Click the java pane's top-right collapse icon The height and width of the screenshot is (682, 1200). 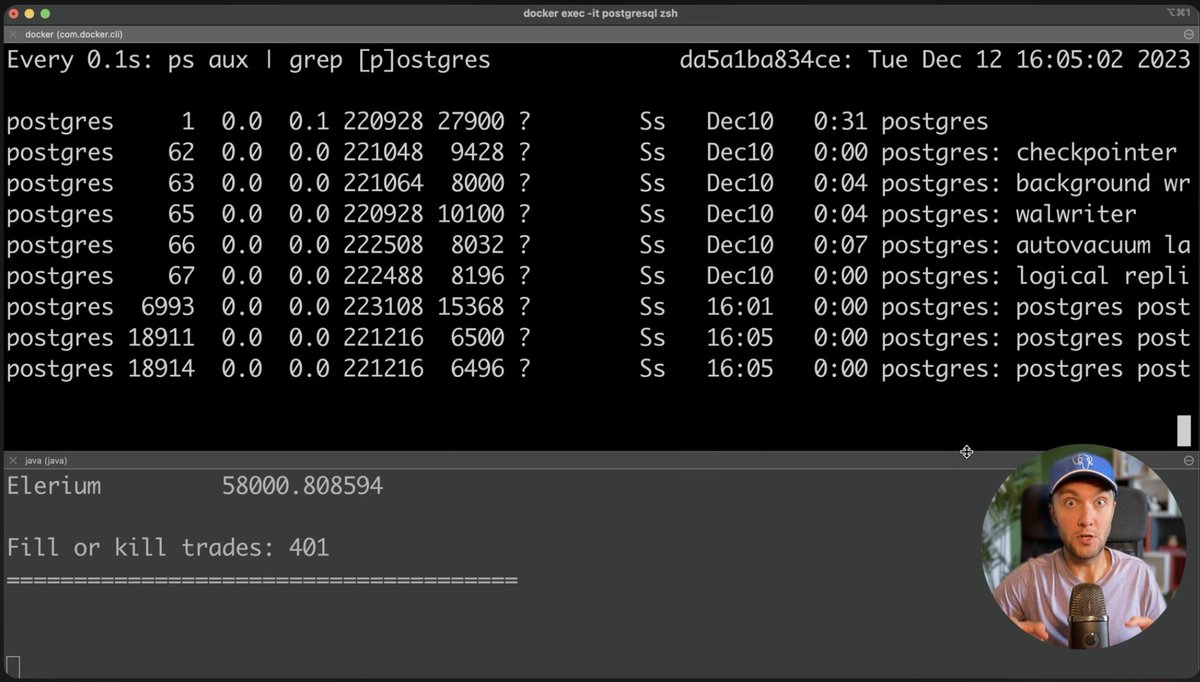click(x=1188, y=460)
